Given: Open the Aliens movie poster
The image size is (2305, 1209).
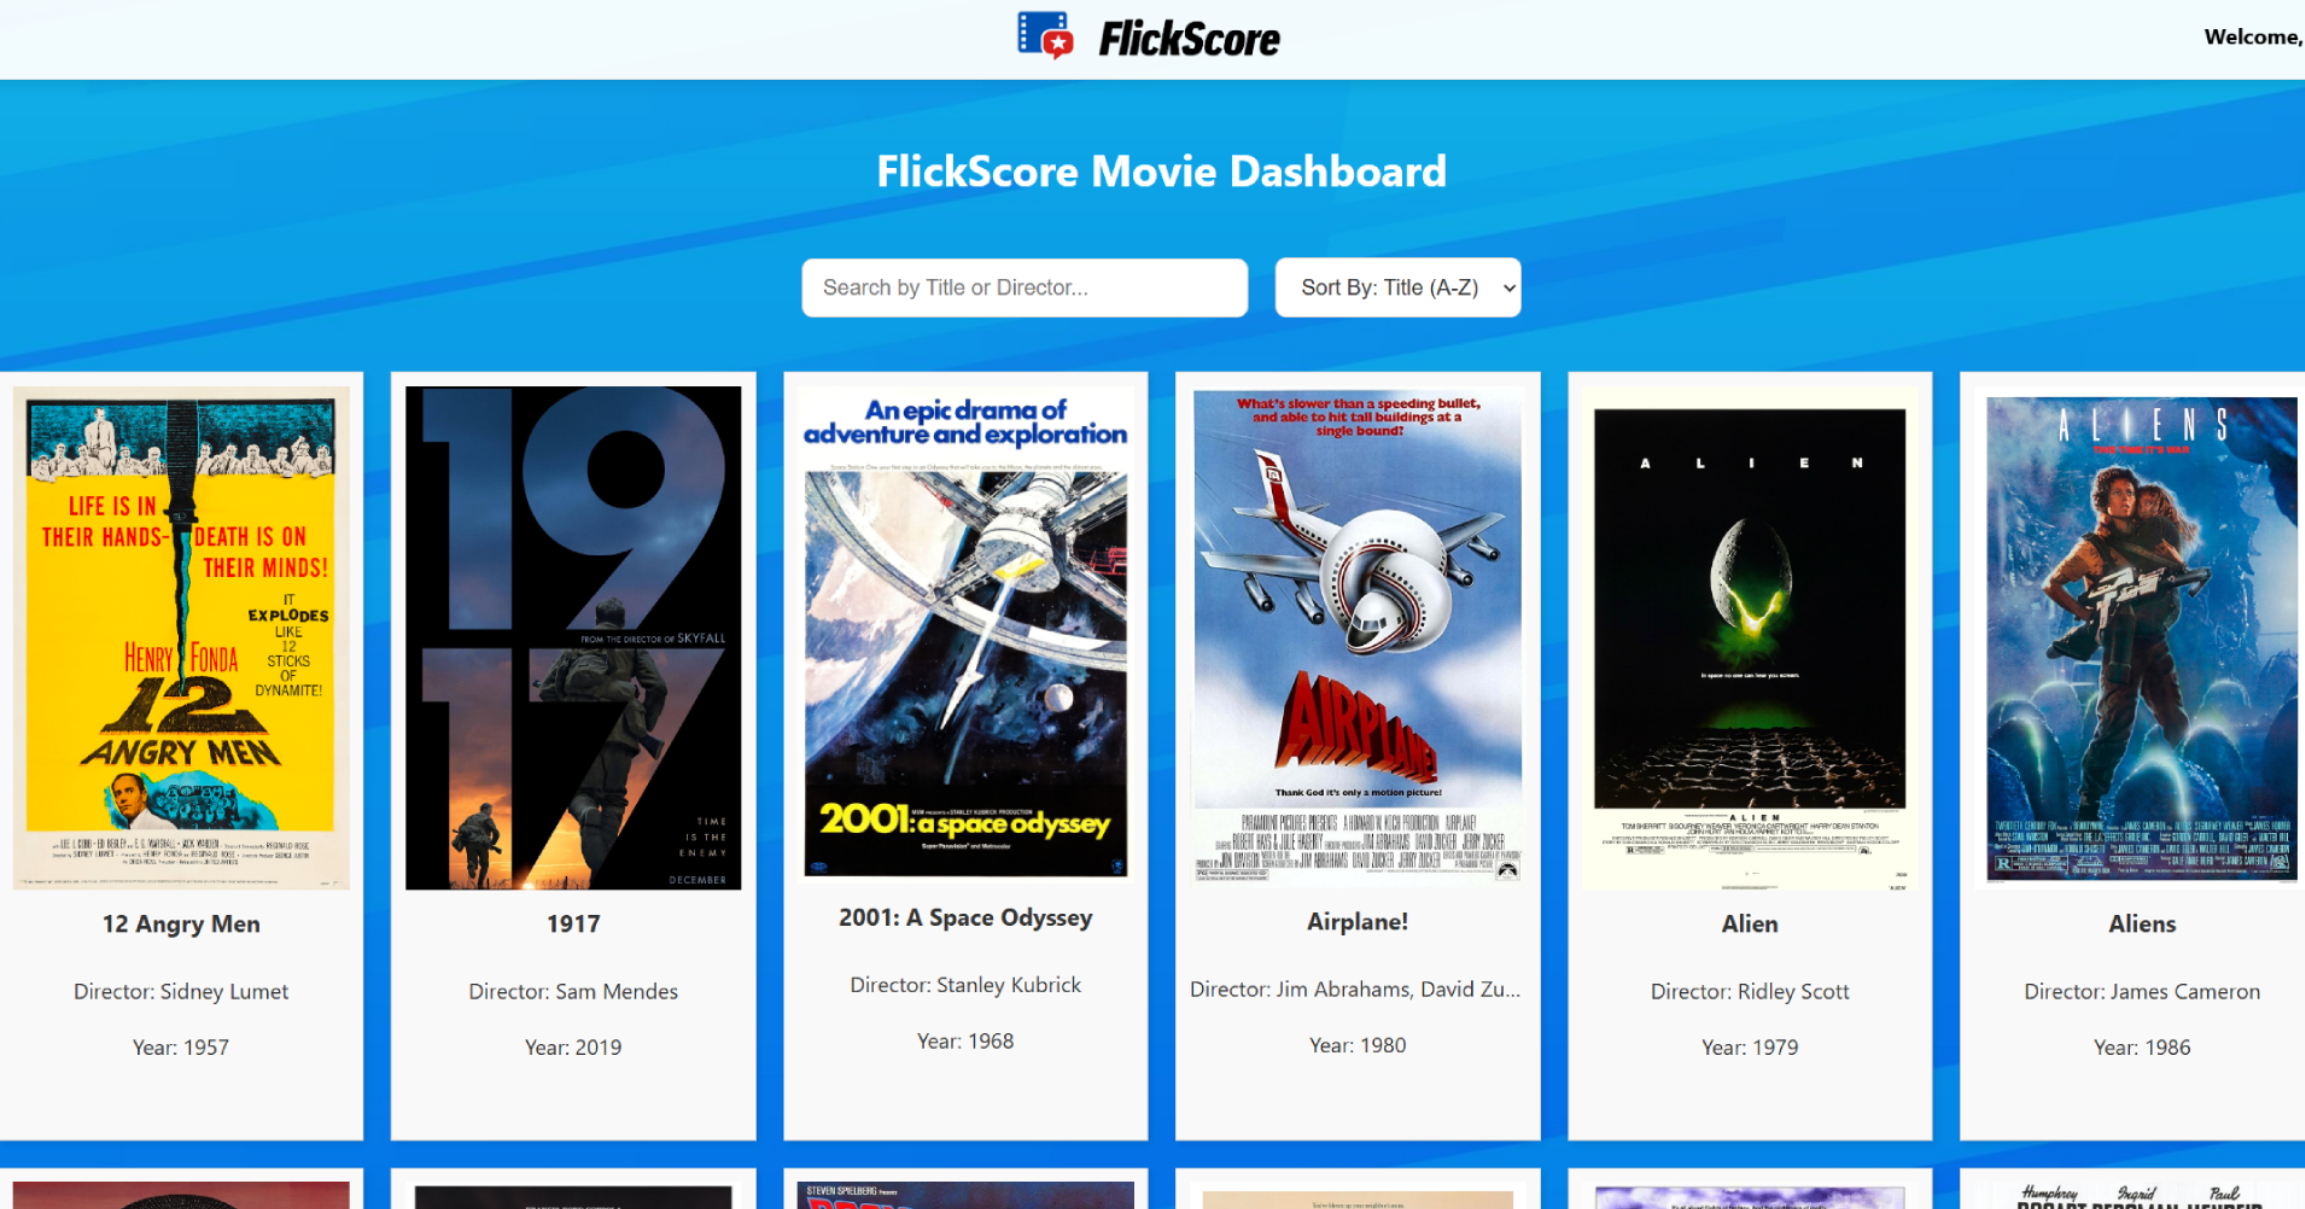Looking at the screenshot, I should 2141,638.
